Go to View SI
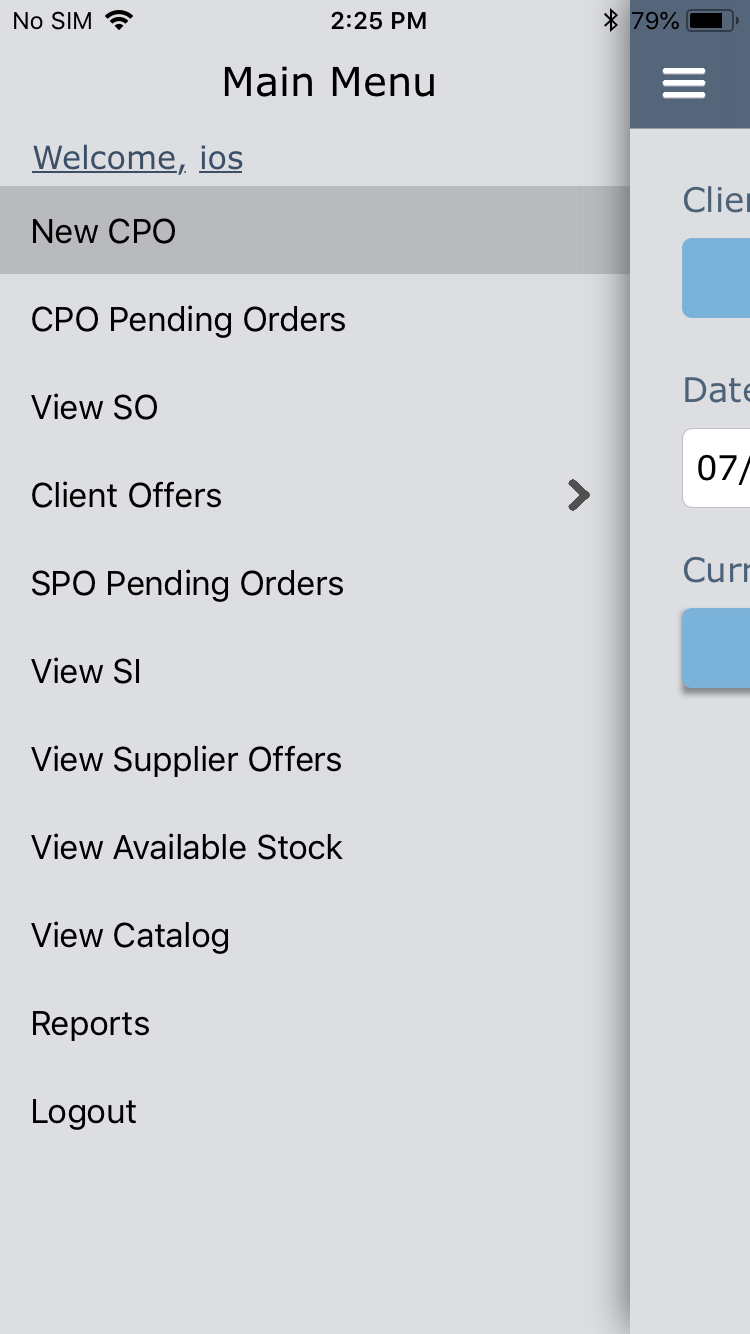This screenshot has height=1334, width=750. tap(86, 672)
